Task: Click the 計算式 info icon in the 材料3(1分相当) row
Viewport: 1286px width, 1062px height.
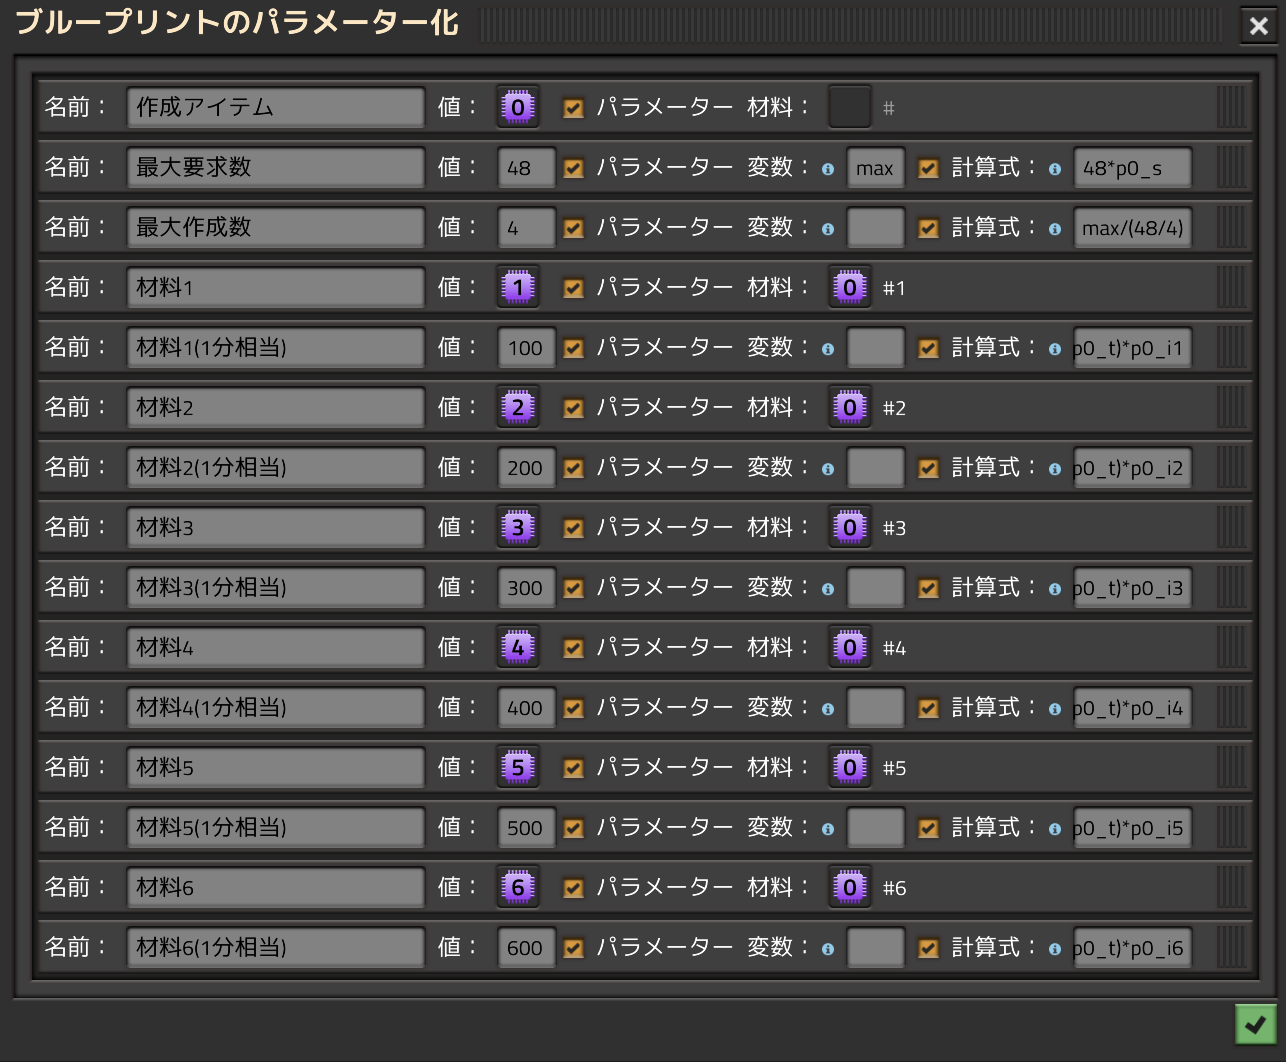Action: click(1055, 589)
